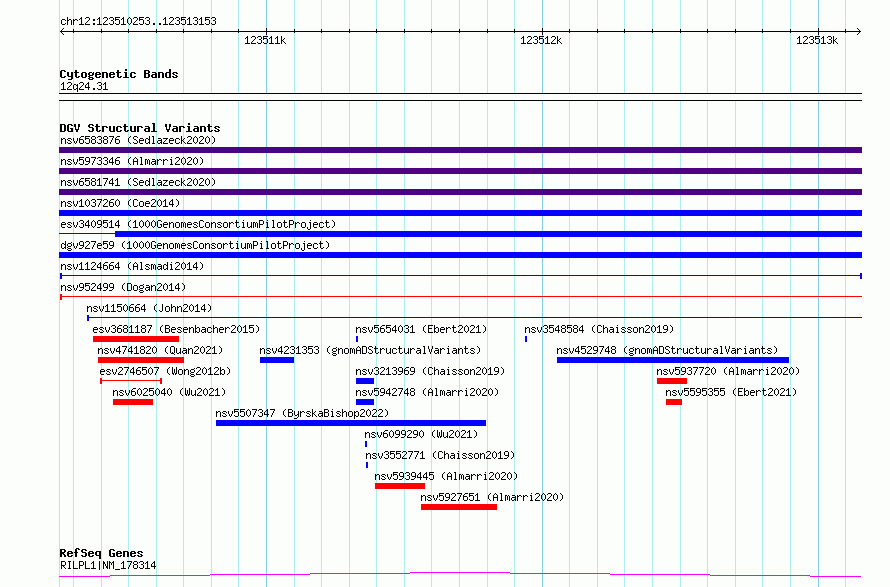This screenshot has height=587, width=890.
Task: Click the thick blue bar of esv3409514
Action: point(488,234)
